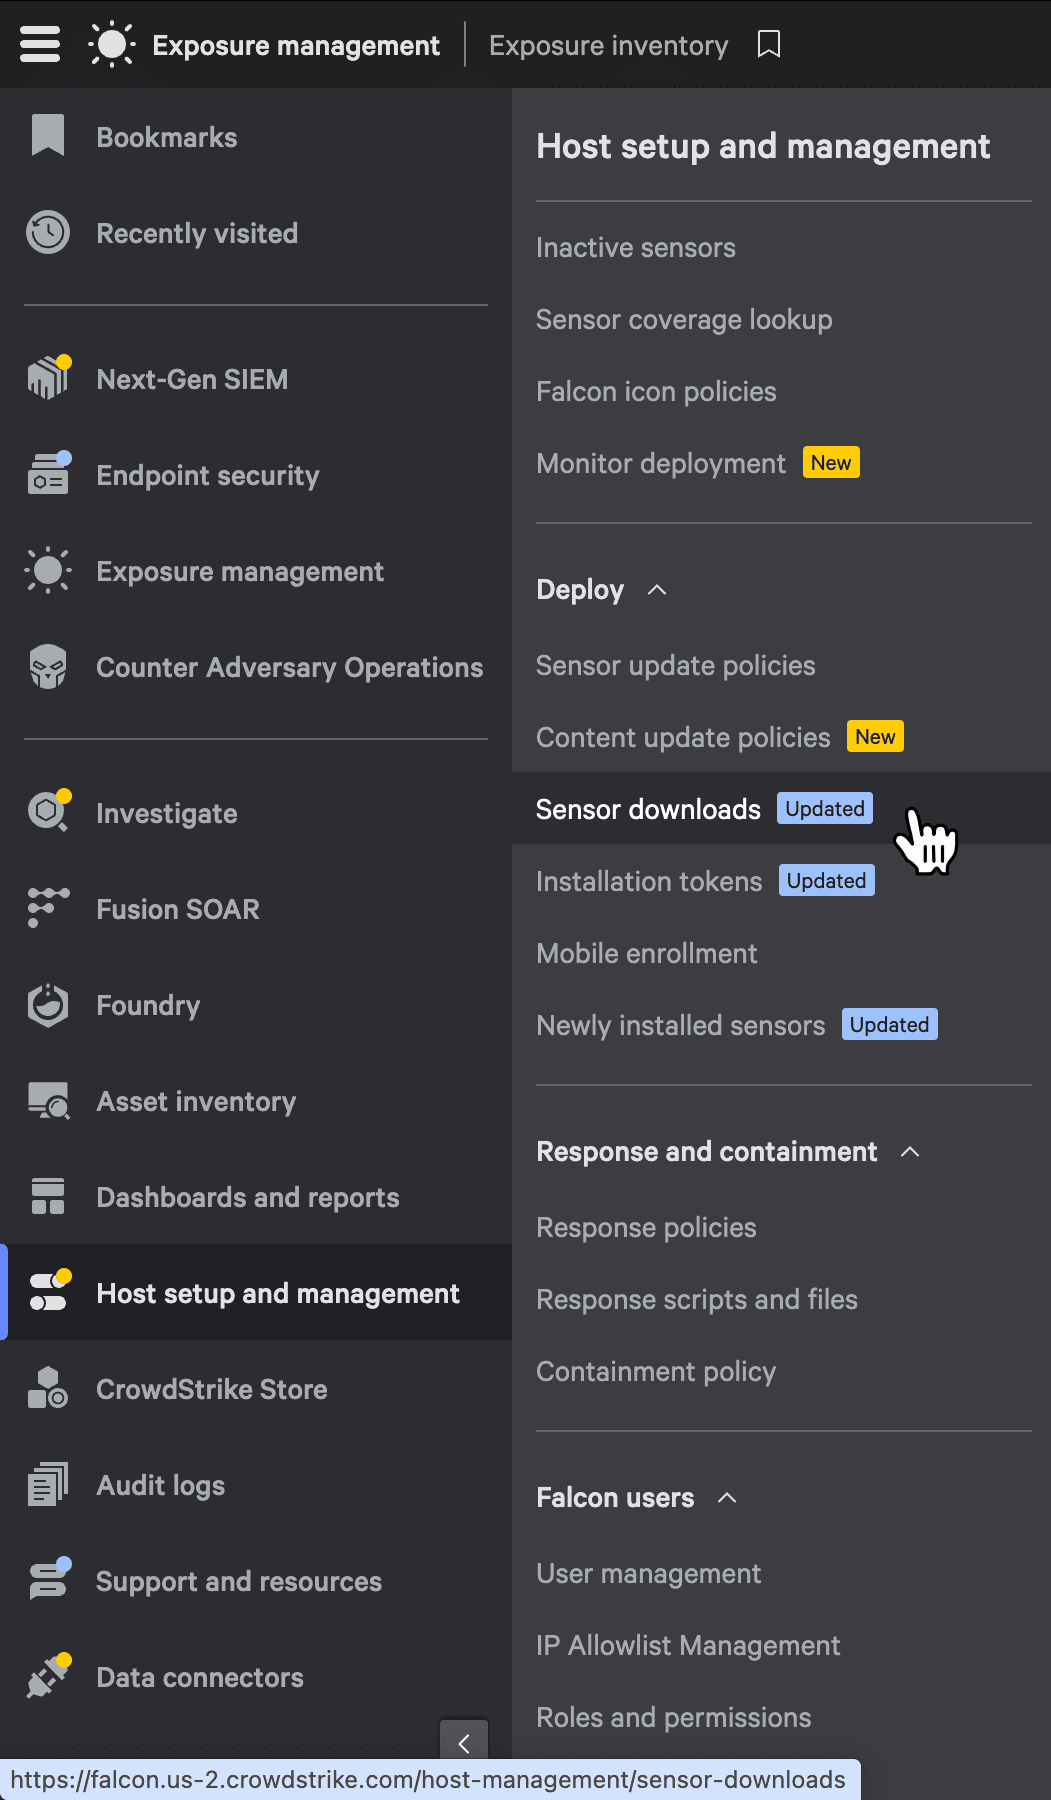Viewport: 1051px width, 1800px height.
Task: Select the Next-Gen SIEM icon
Action: (47, 378)
